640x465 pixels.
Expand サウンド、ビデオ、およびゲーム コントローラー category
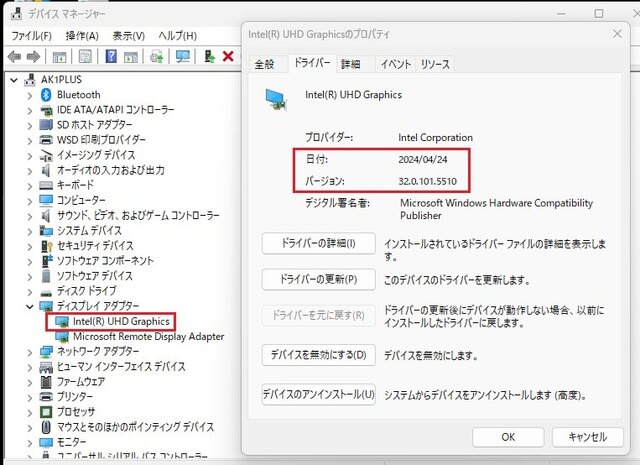point(29,216)
